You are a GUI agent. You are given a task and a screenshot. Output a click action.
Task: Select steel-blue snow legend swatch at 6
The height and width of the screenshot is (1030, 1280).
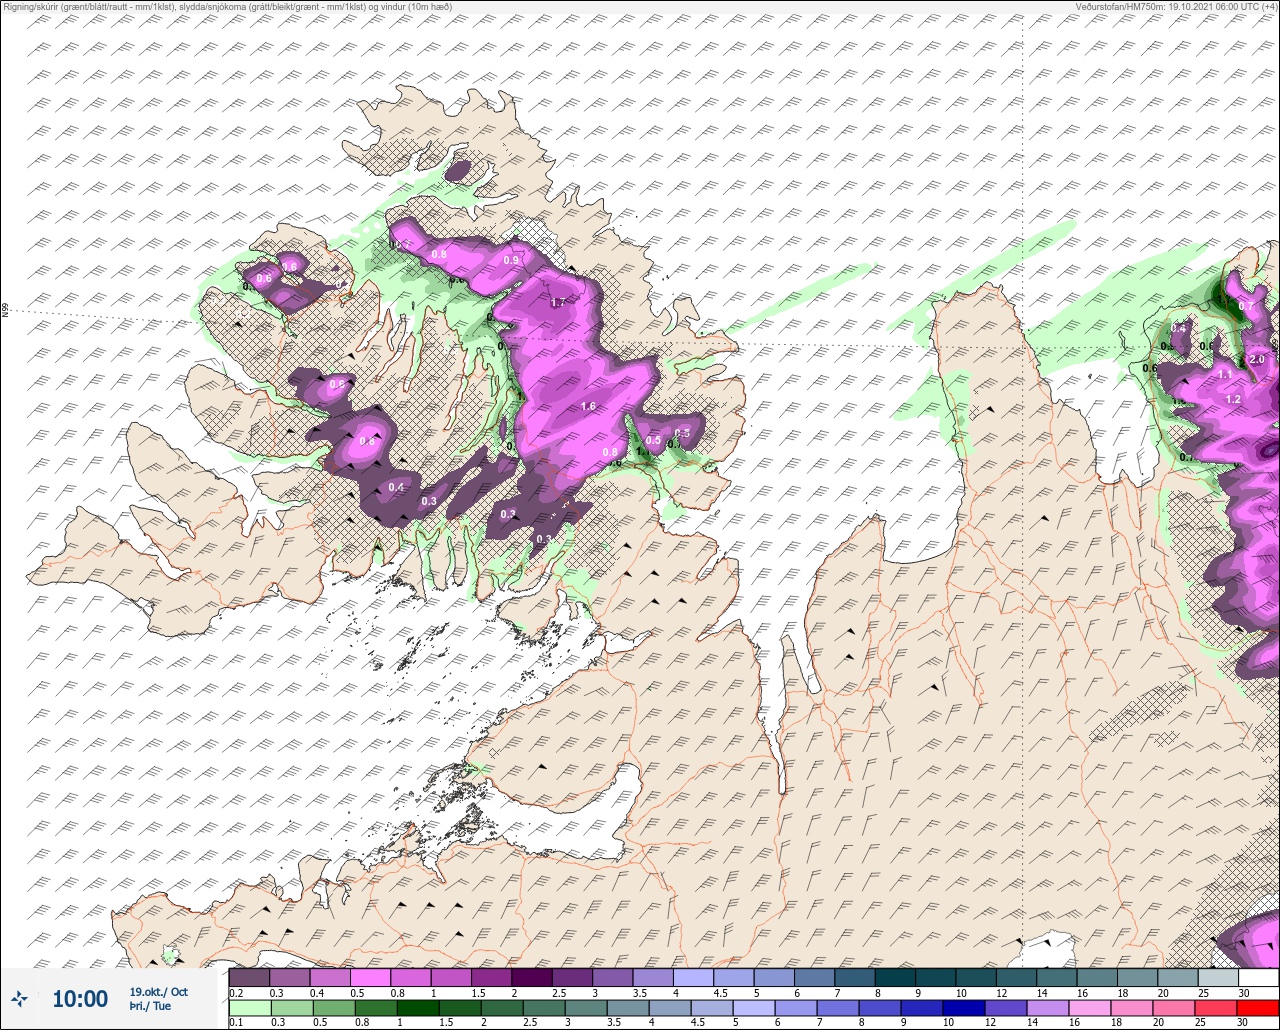pyautogui.click(x=815, y=977)
